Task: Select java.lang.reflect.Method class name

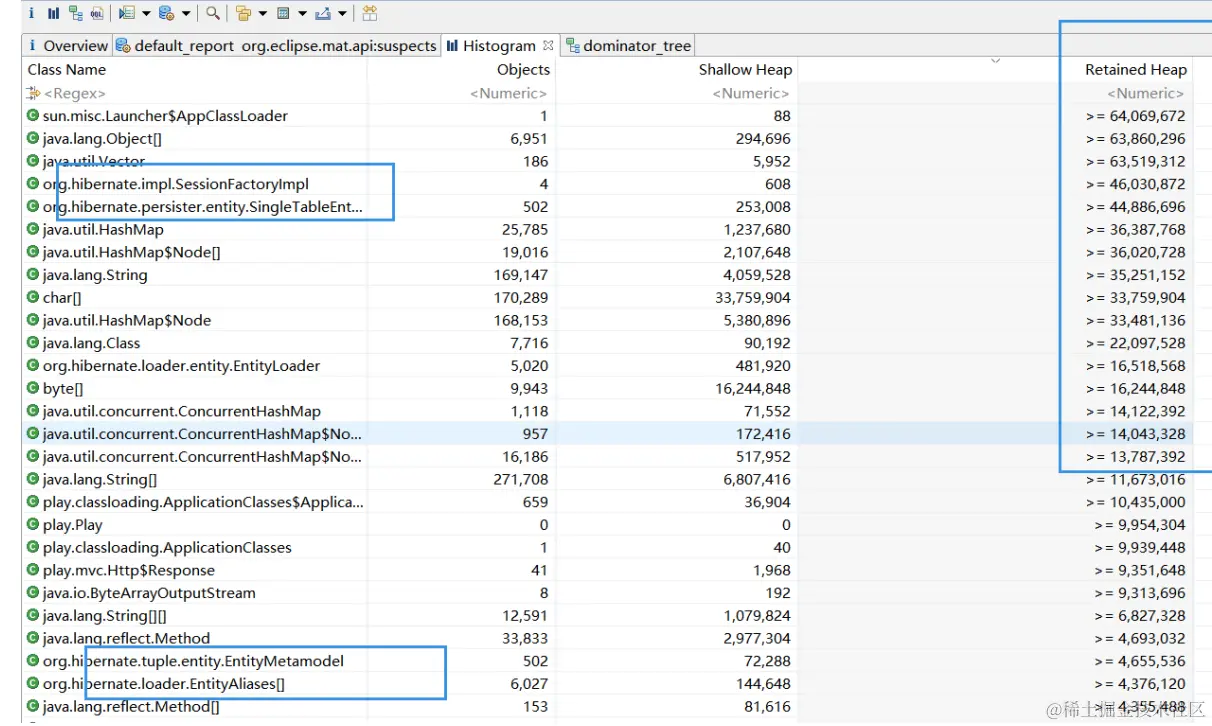Action: coord(127,638)
